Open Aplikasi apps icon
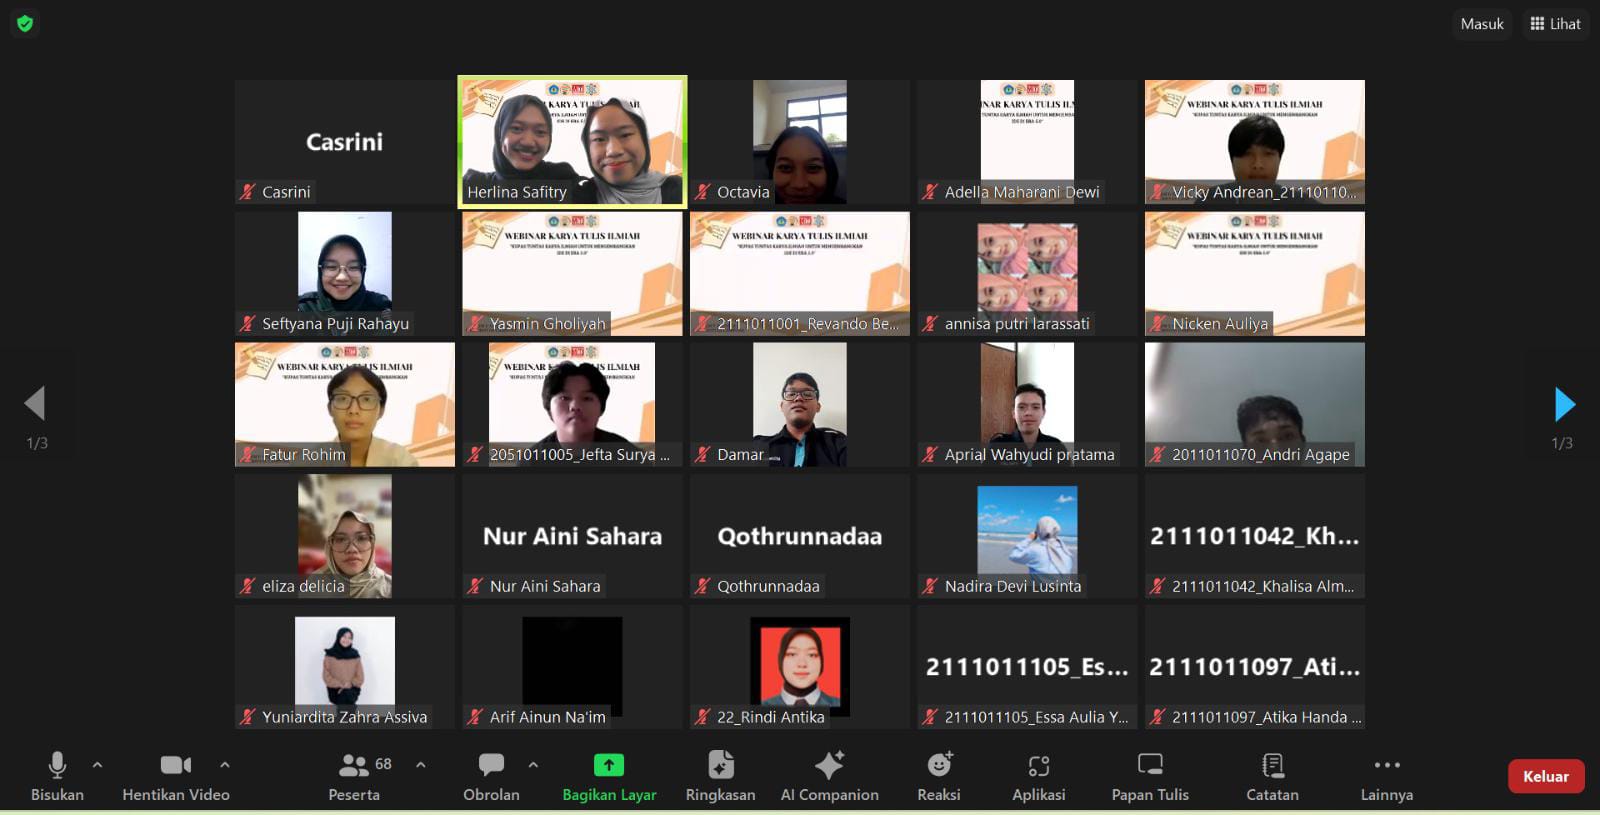This screenshot has height=815, width=1600. tap(1039, 766)
